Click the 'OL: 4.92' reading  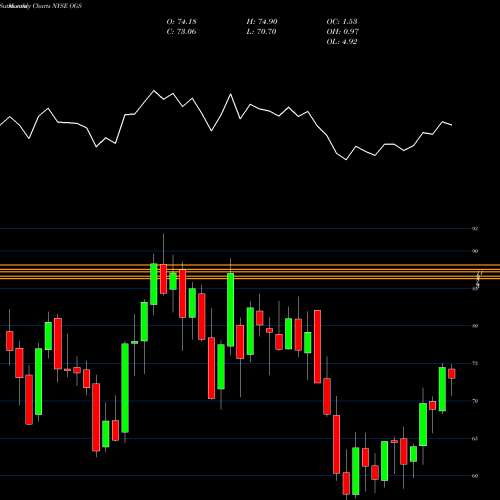click(342, 42)
